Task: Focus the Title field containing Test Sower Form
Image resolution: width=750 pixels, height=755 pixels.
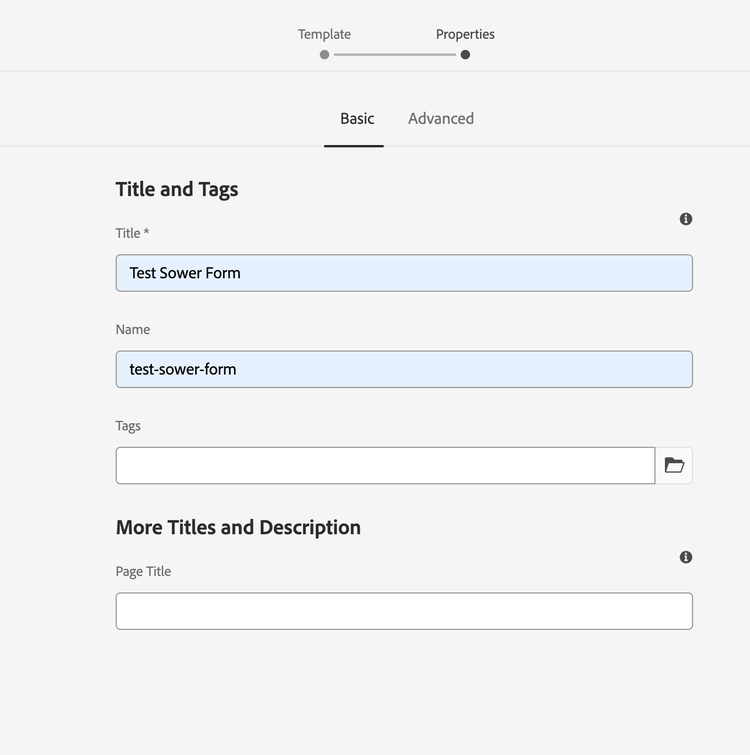Action: pyautogui.click(x=404, y=273)
